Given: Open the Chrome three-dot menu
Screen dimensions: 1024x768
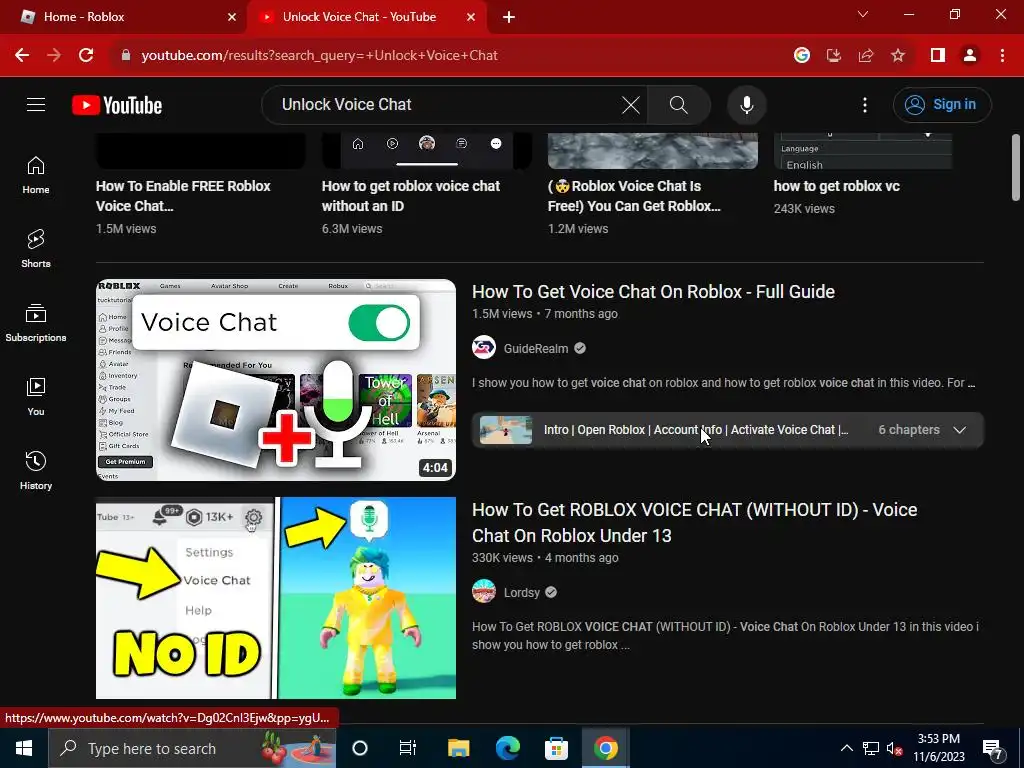Looking at the screenshot, I should click(1002, 56).
